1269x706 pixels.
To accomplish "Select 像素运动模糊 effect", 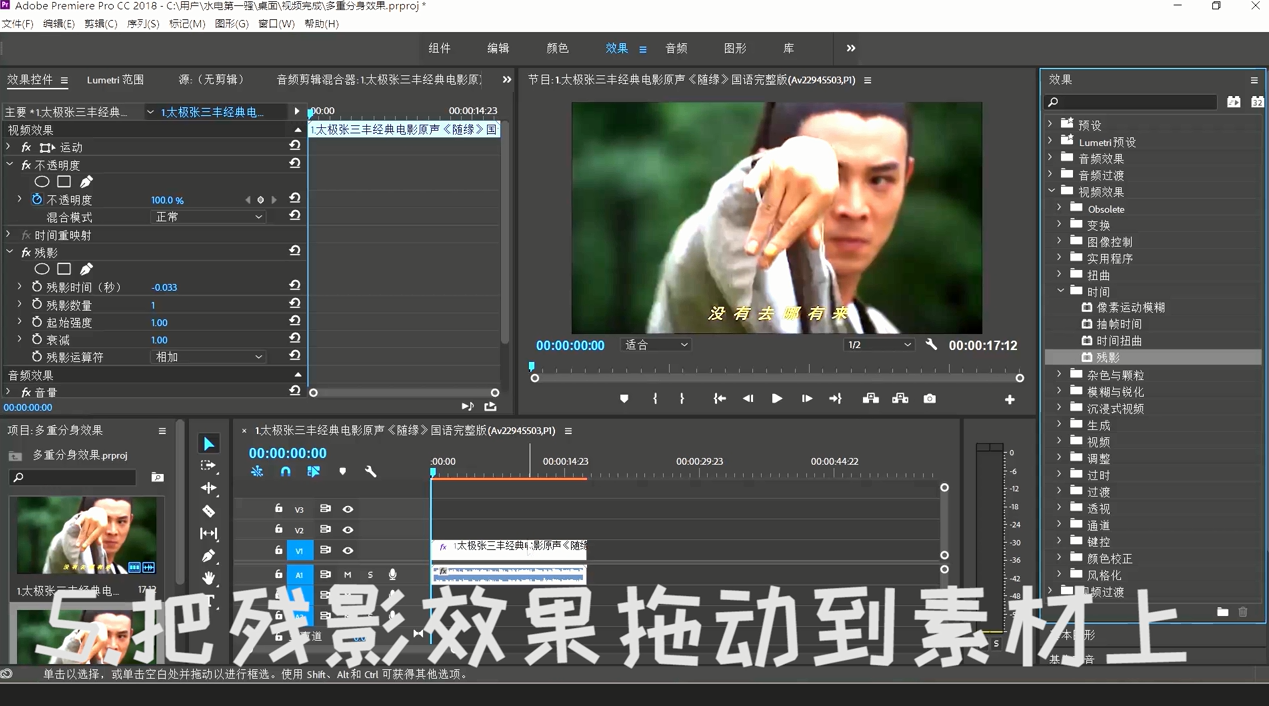I will click(x=1131, y=307).
